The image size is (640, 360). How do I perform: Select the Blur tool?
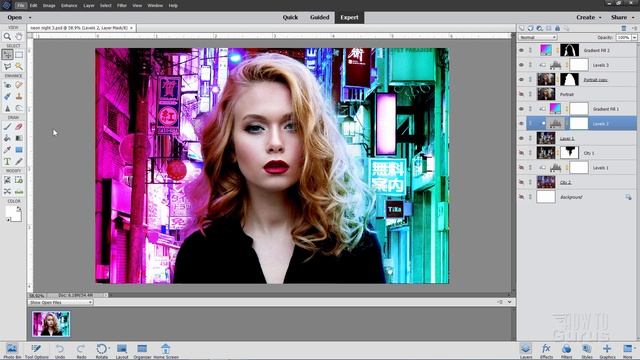pyautogui.click(x=7, y=108)
